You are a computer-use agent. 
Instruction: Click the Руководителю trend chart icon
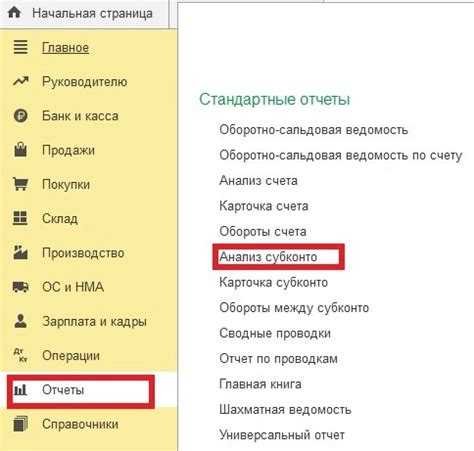click(21, 81)
